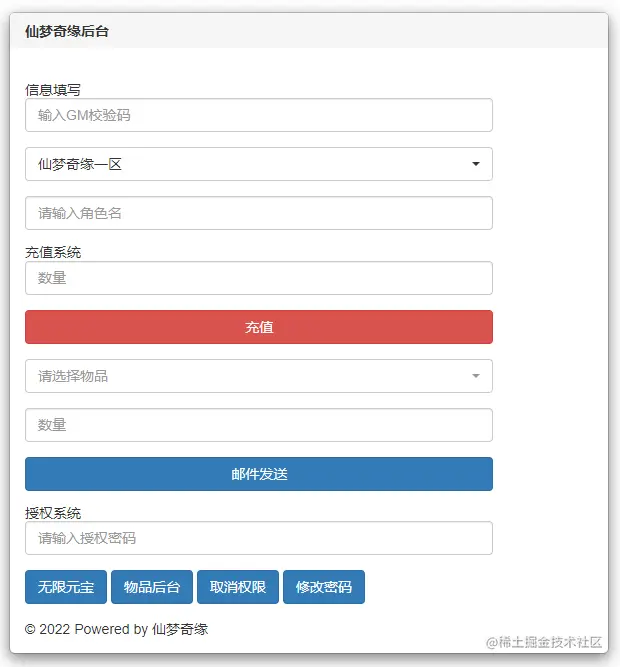Click the © 2022 Powered by 仙梦奇缘 footer text

tap(117, 629)
